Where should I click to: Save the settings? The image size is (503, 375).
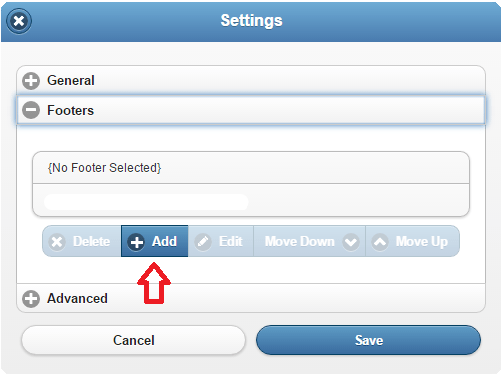369,340
